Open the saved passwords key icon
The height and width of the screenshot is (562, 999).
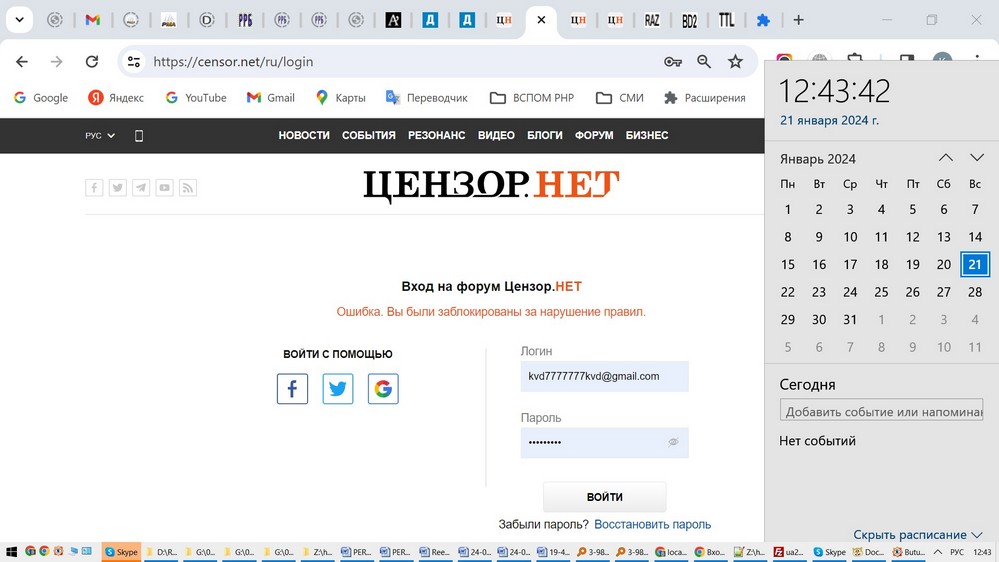coord(673,62)
